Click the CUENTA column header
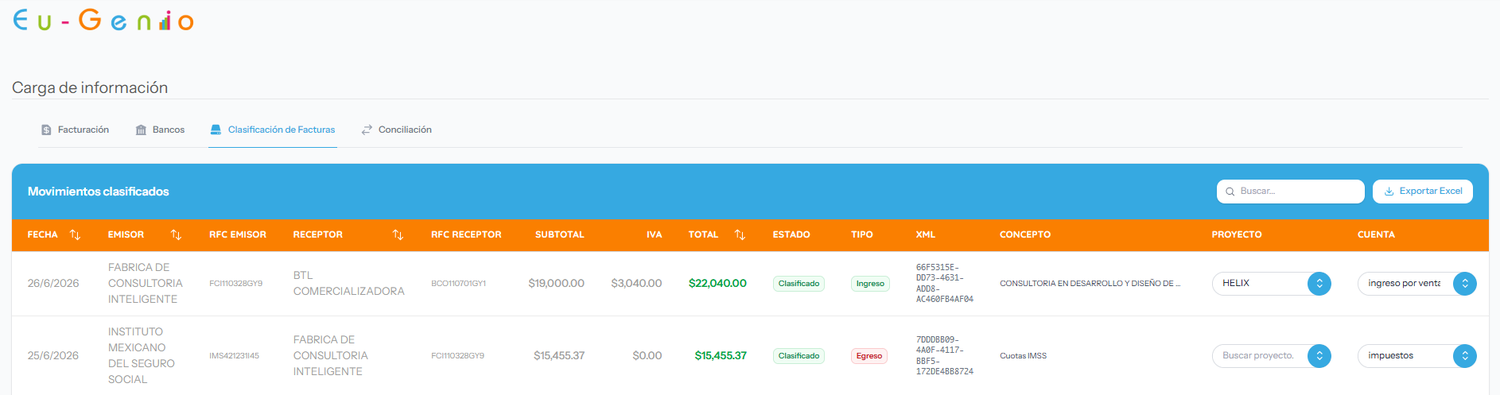The height and width of the screenshot is (395, 1500). pyautogui.click(x=1376, y=235)
